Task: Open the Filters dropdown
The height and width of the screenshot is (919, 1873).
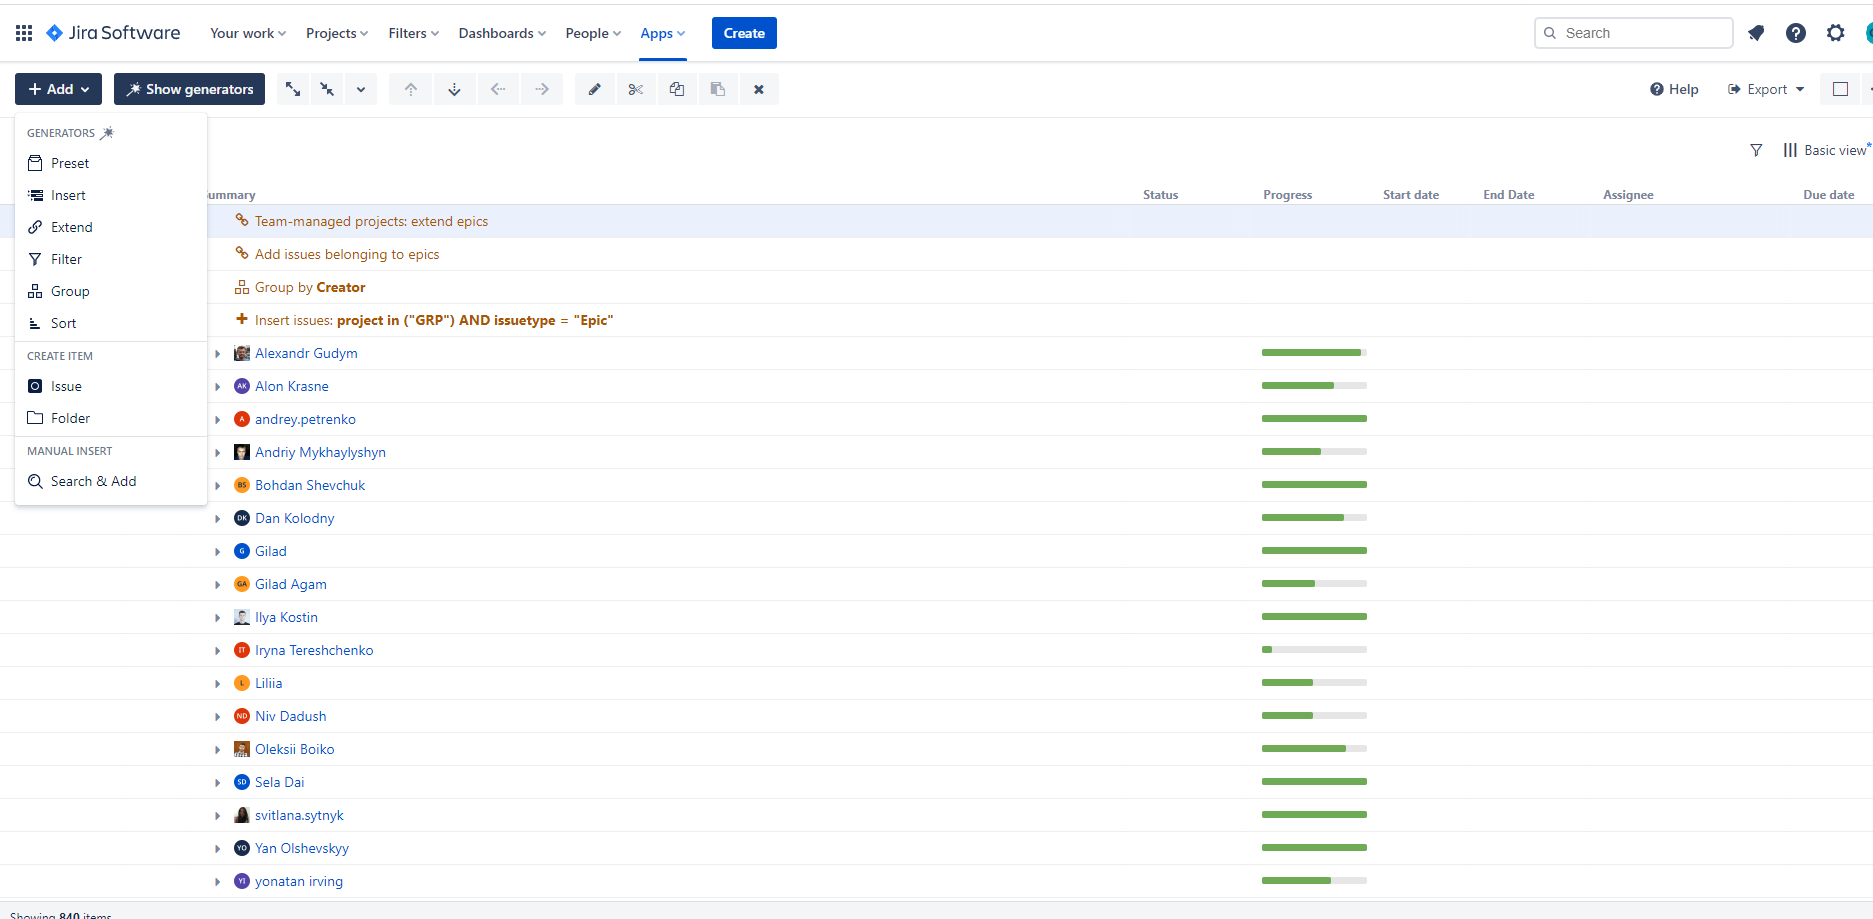Action: click(414, 33)
